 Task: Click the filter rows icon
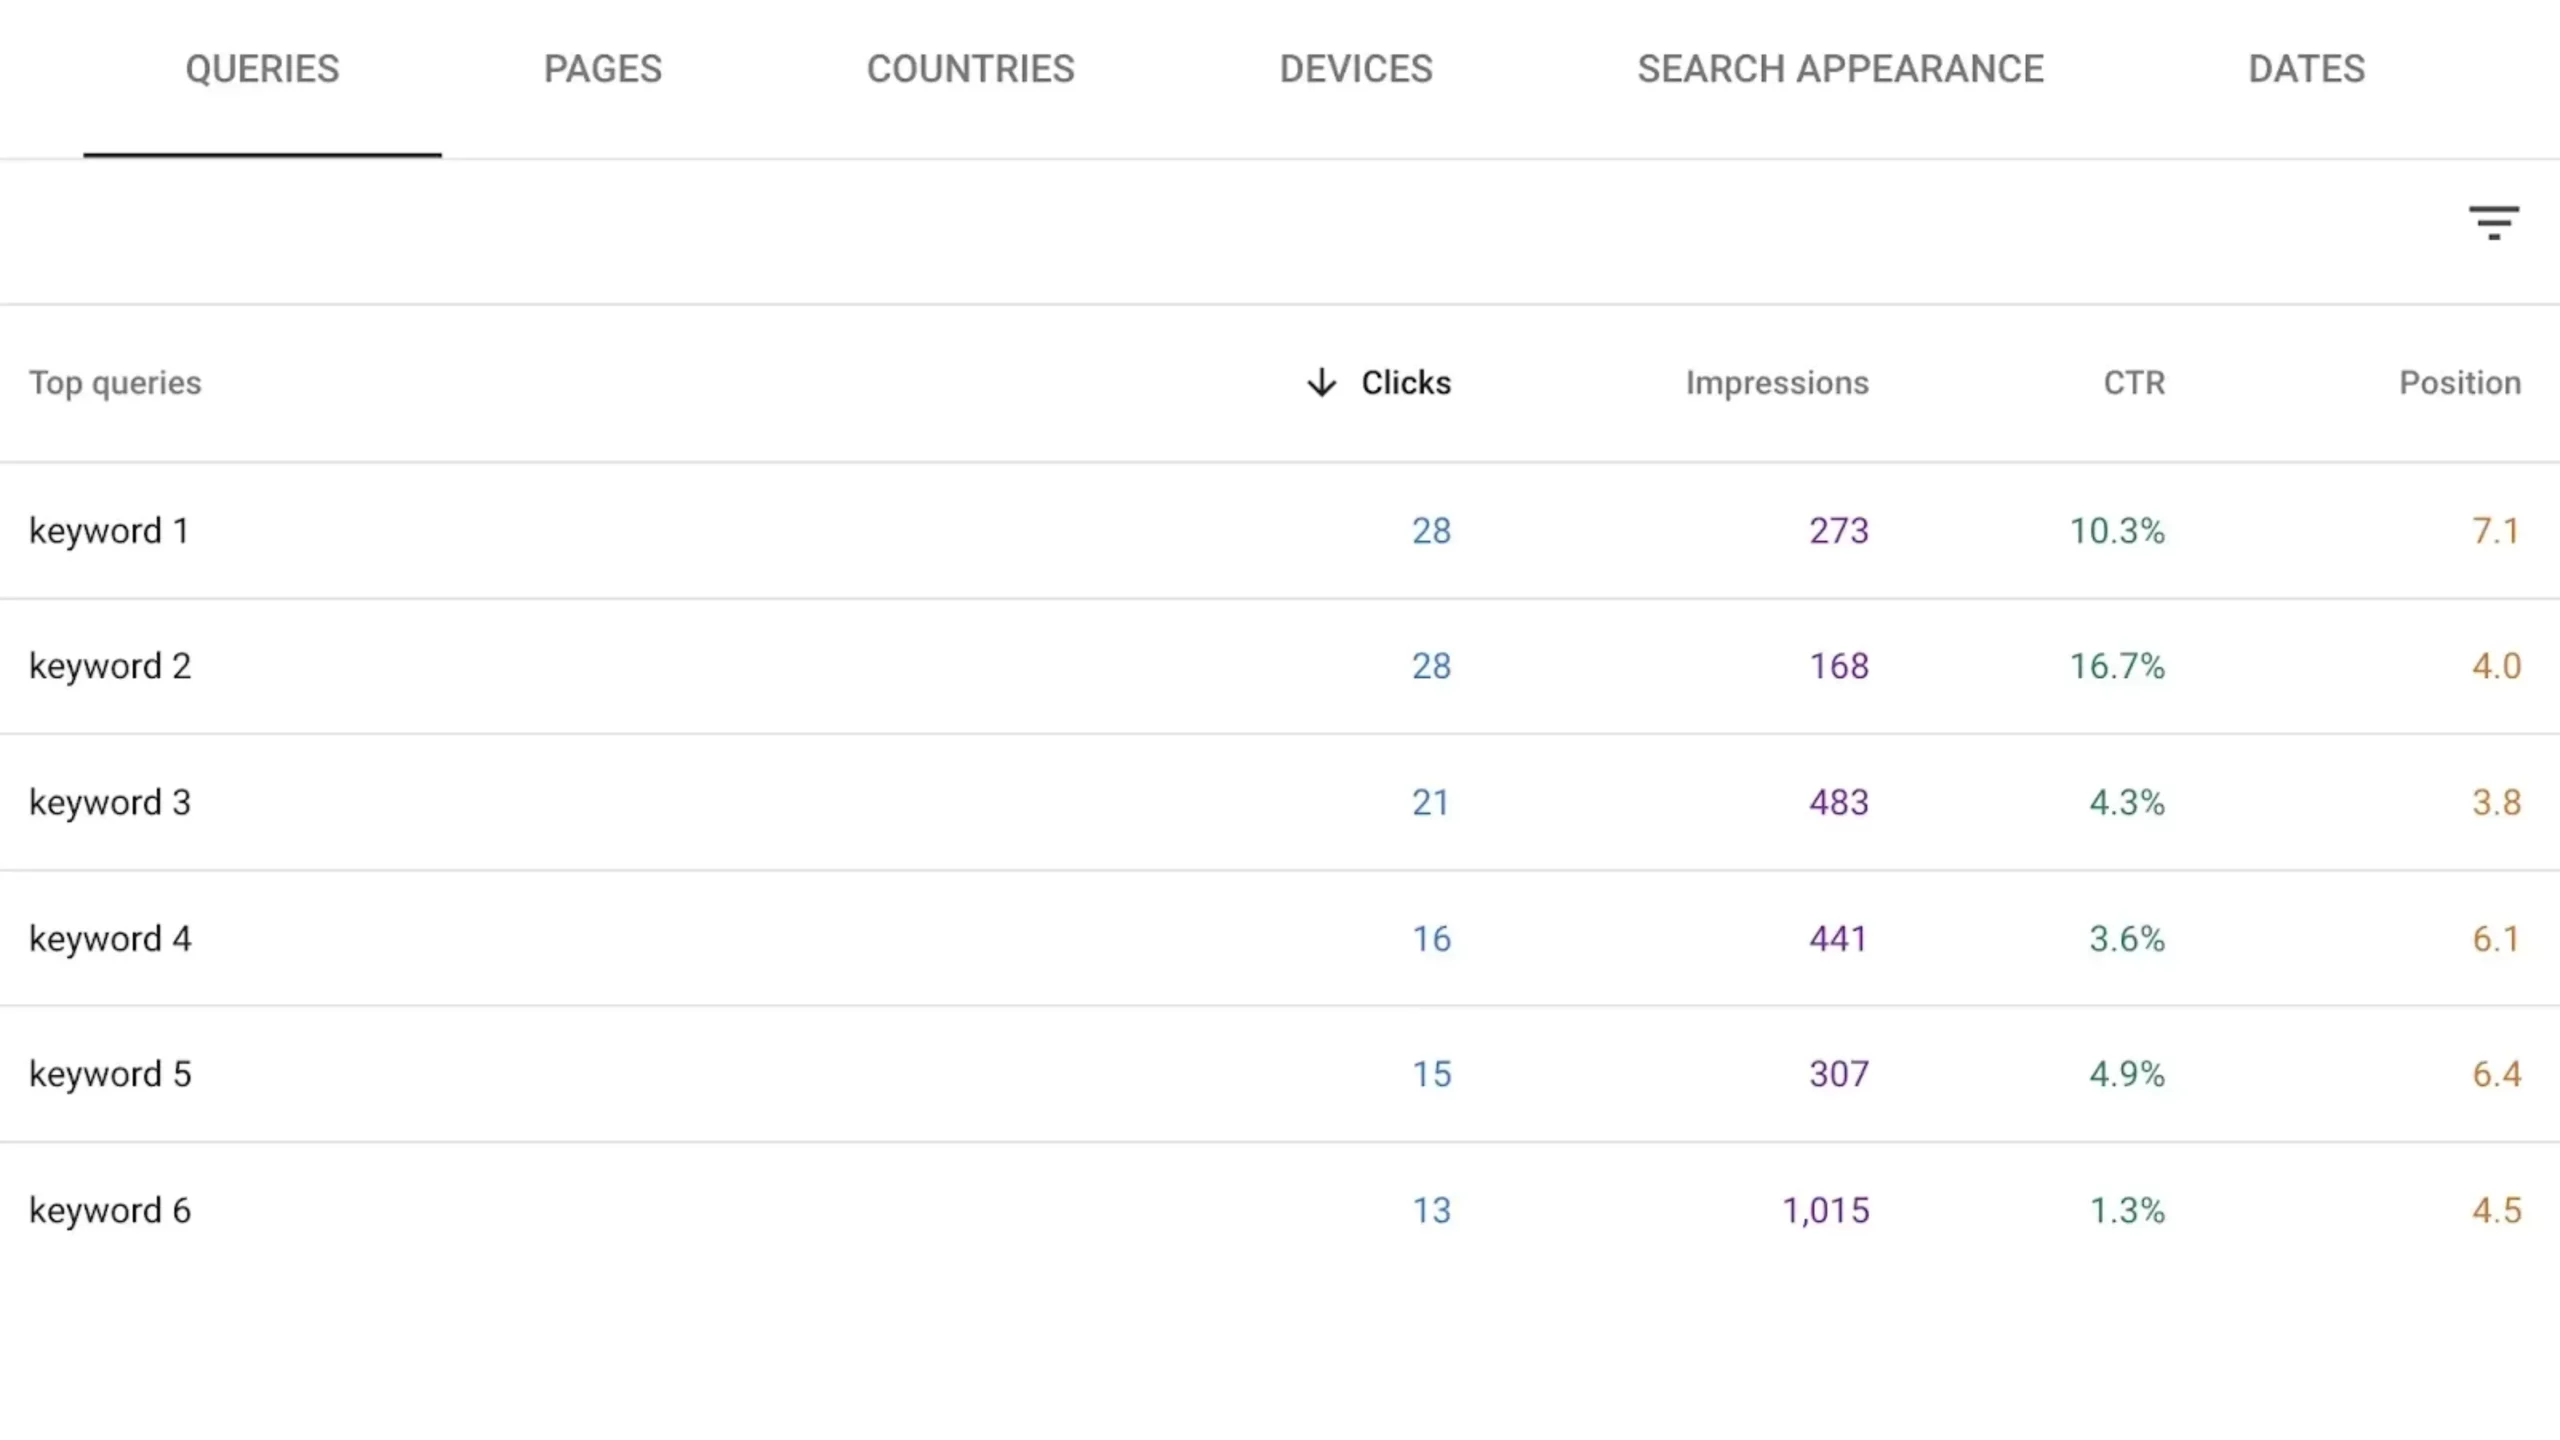click(2493, 222)
